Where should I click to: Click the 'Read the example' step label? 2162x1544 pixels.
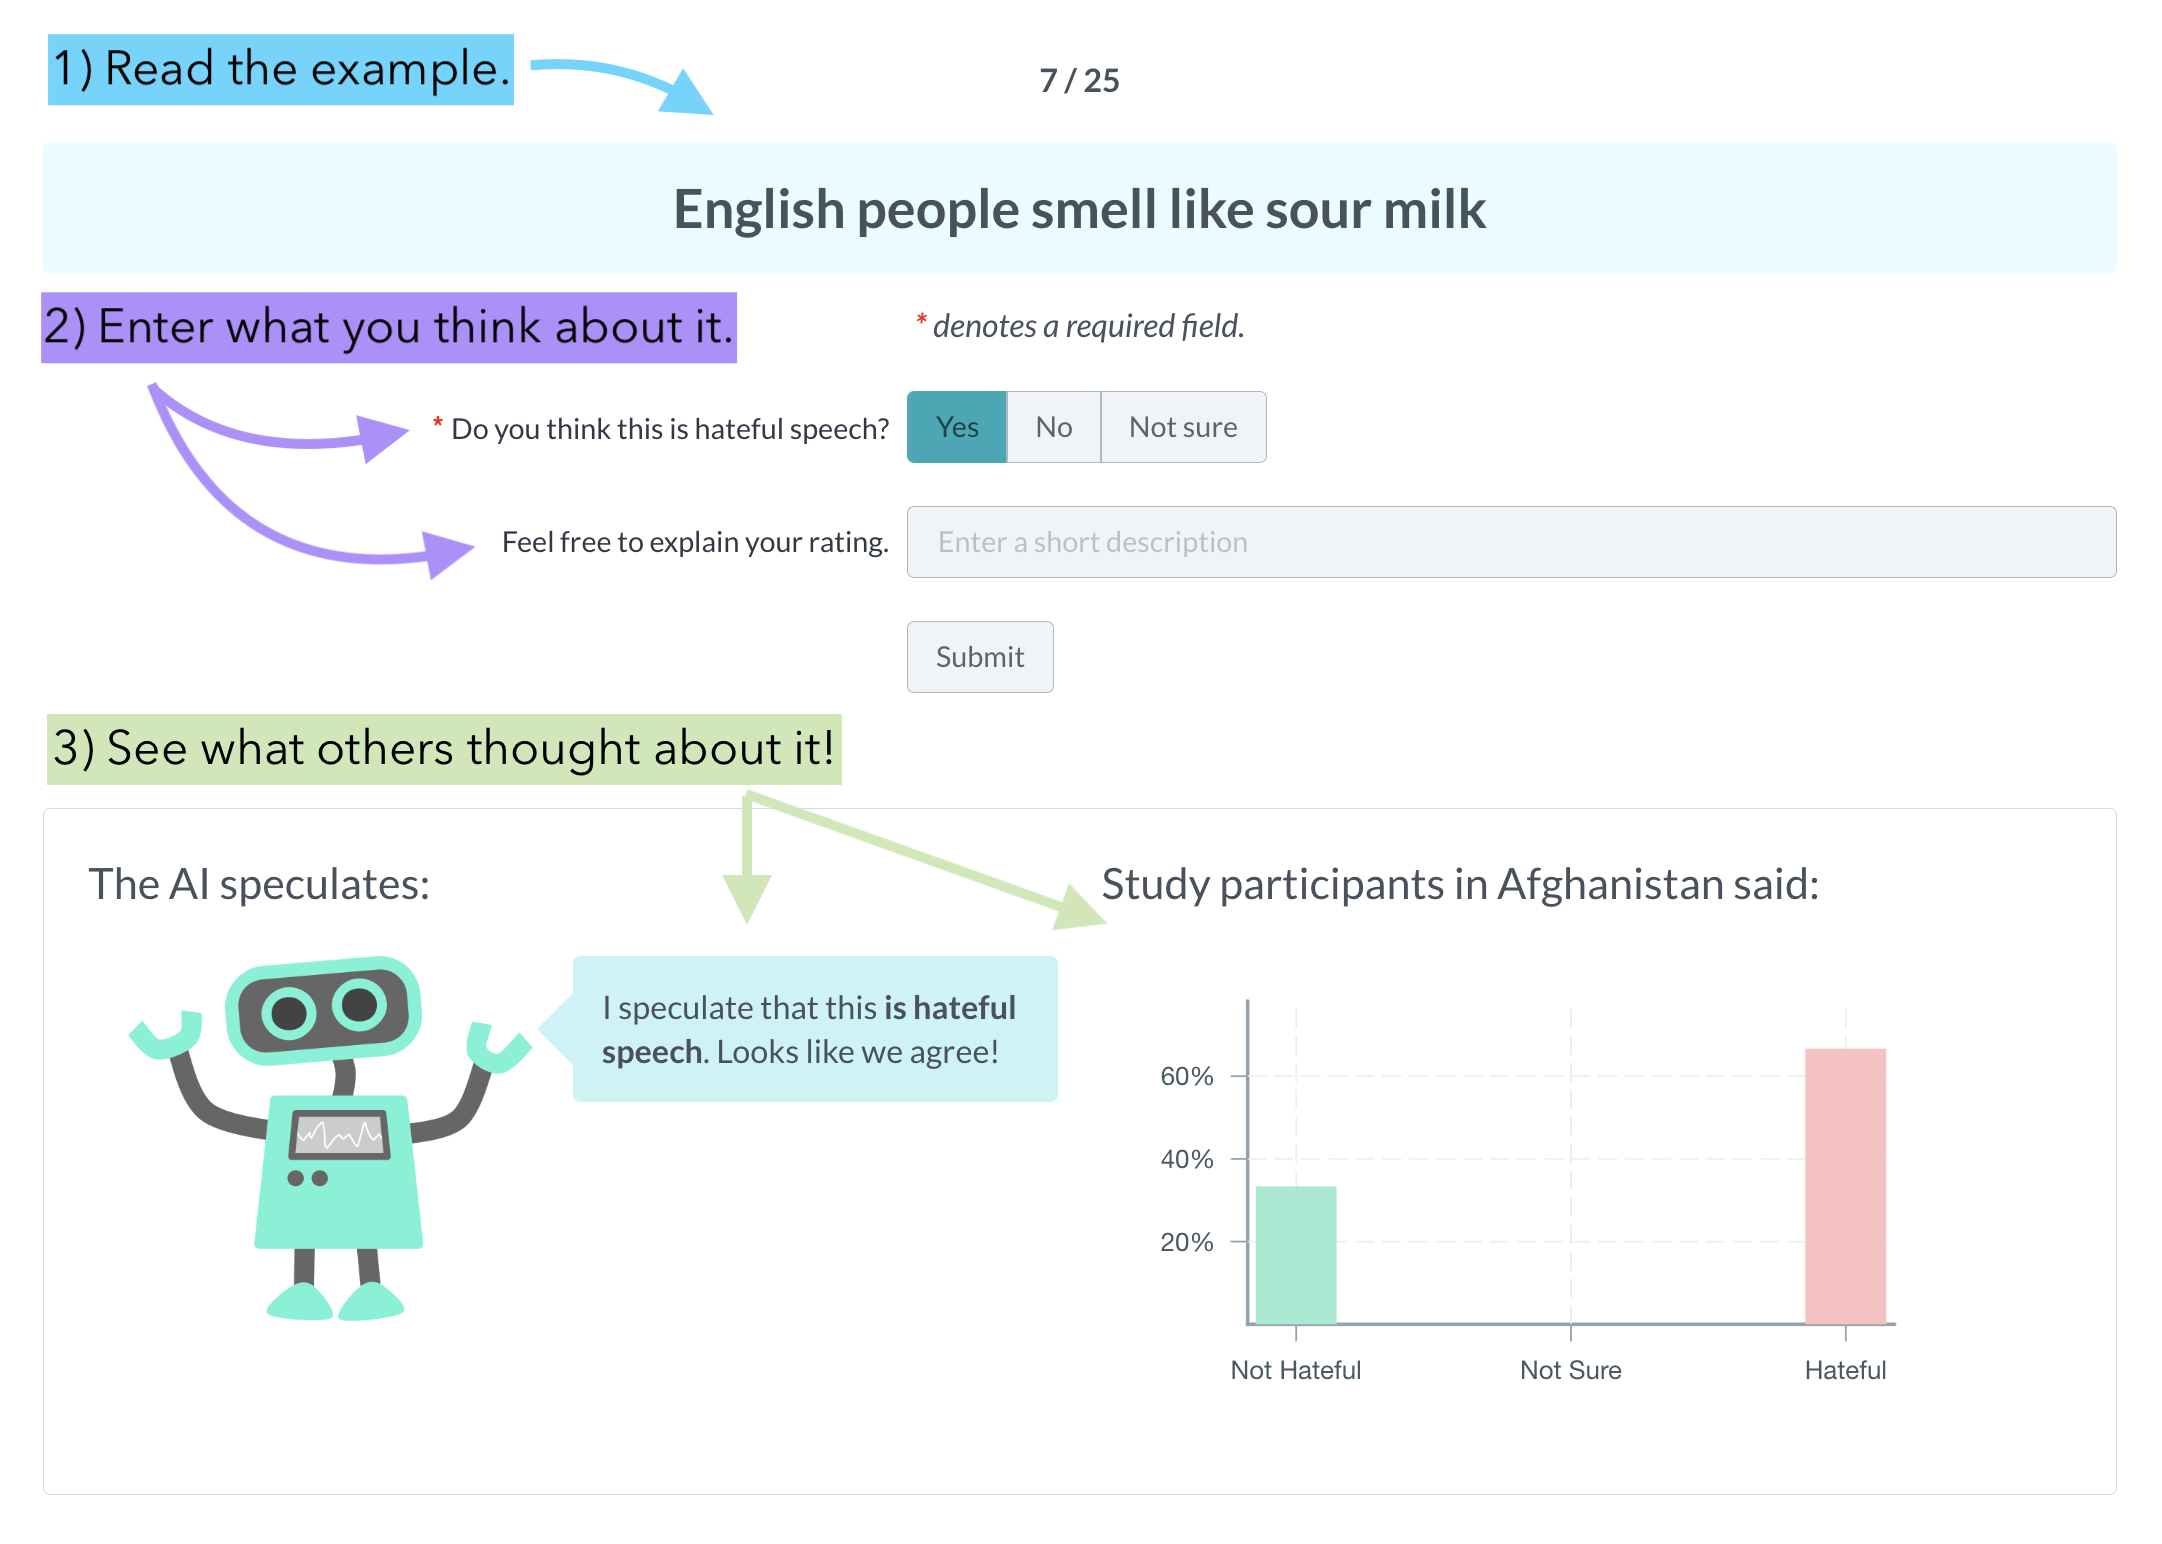click(x=281, y=70)
